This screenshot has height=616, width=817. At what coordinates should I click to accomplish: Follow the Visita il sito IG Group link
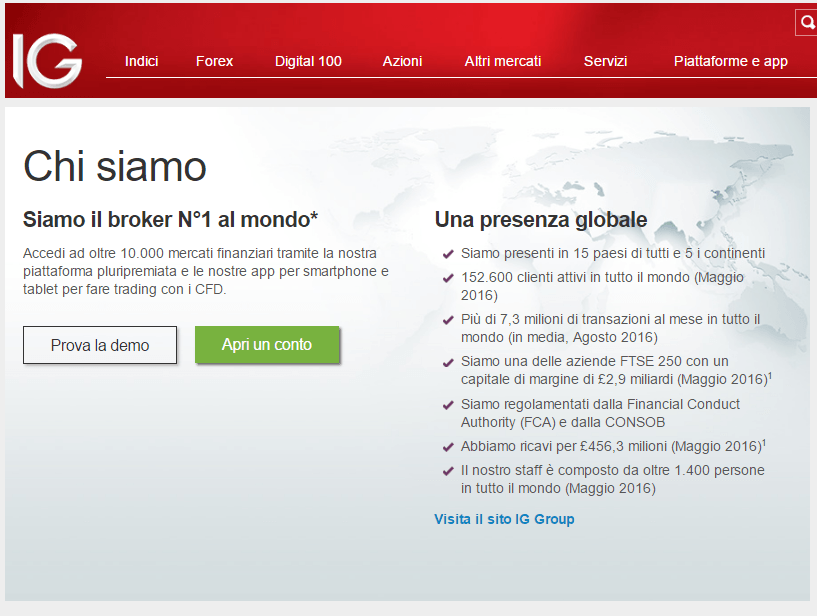(504, 519)
